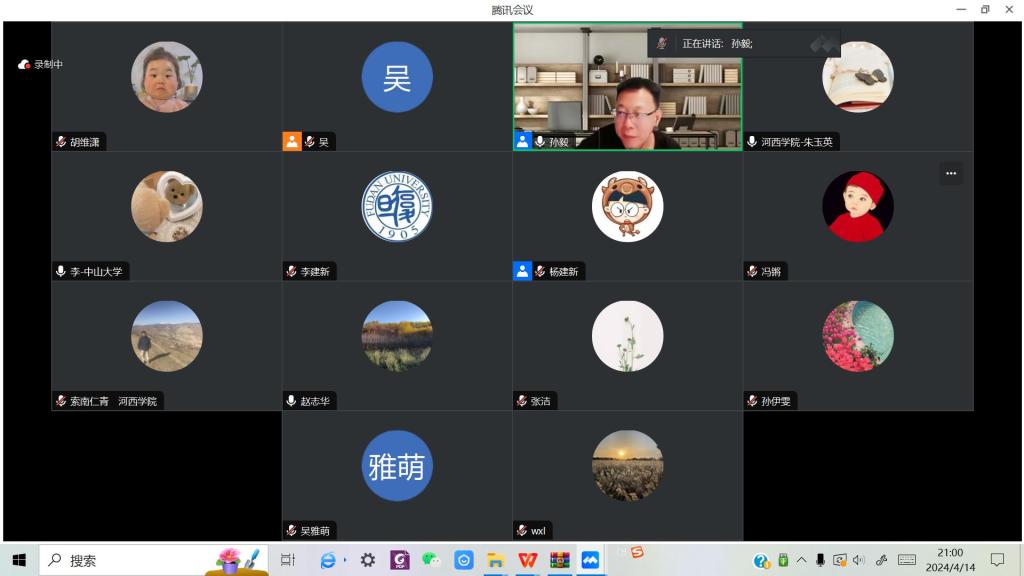Click the cloud recording indicator 录制中

[40, 64]
